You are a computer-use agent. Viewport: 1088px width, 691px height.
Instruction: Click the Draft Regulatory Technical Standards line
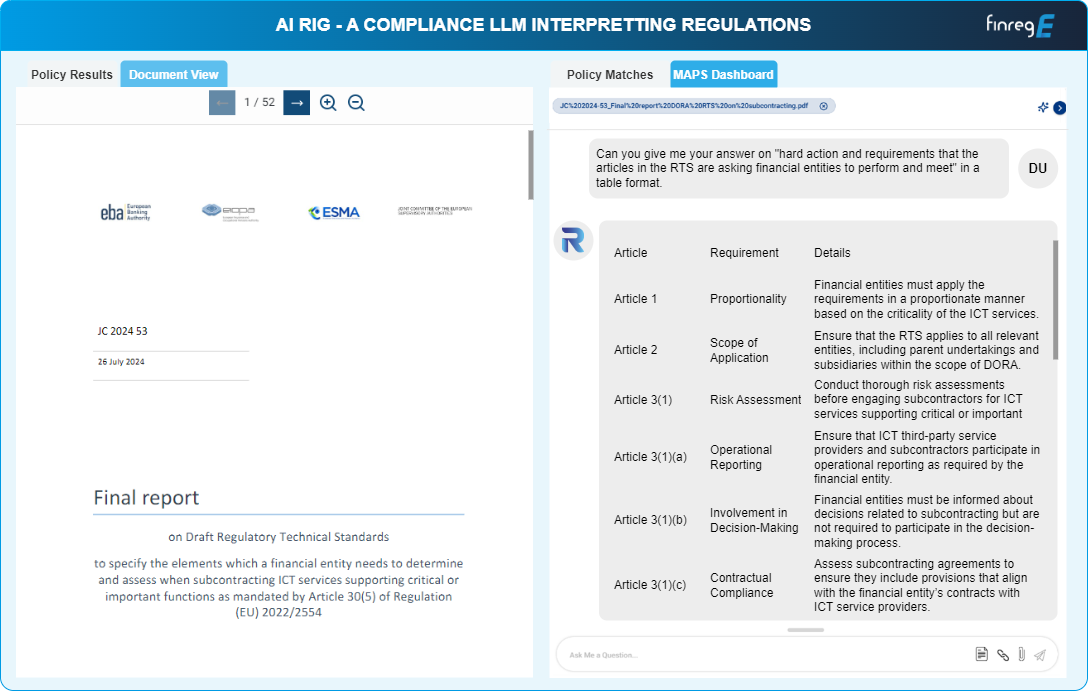(278, 537)
